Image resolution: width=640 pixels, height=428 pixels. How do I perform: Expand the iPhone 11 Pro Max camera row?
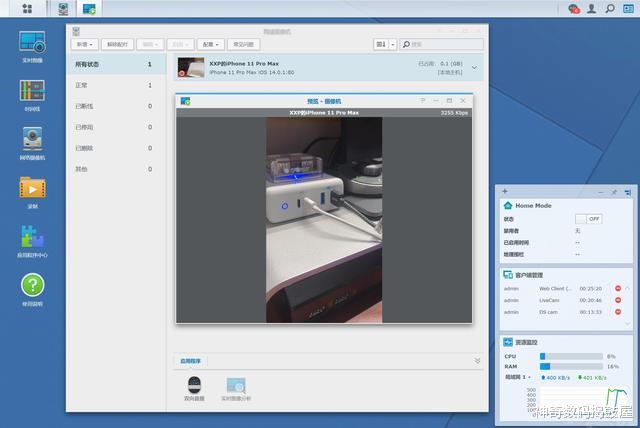click(474, 67)
